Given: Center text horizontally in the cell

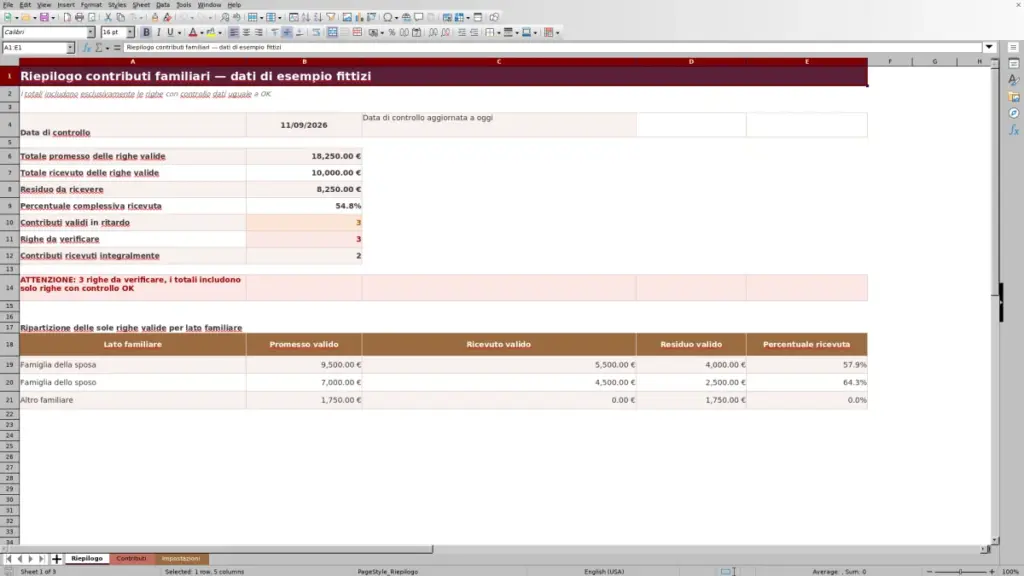Looking at the screenshot, I should pyautogui.click(x=246, y=32).
